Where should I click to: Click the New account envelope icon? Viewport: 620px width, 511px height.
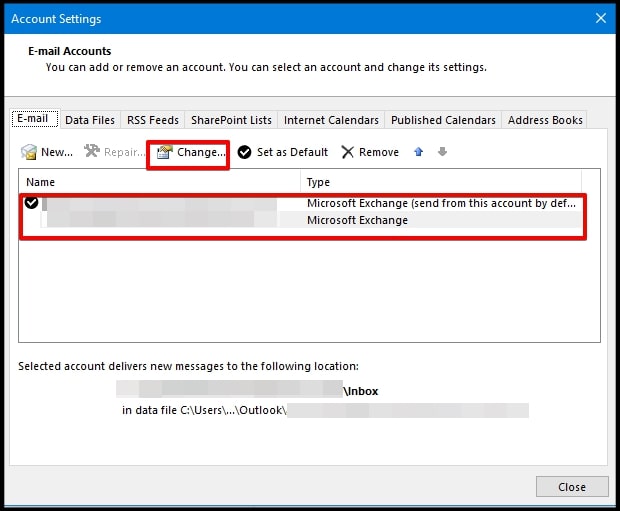click(x=29, y=152)
